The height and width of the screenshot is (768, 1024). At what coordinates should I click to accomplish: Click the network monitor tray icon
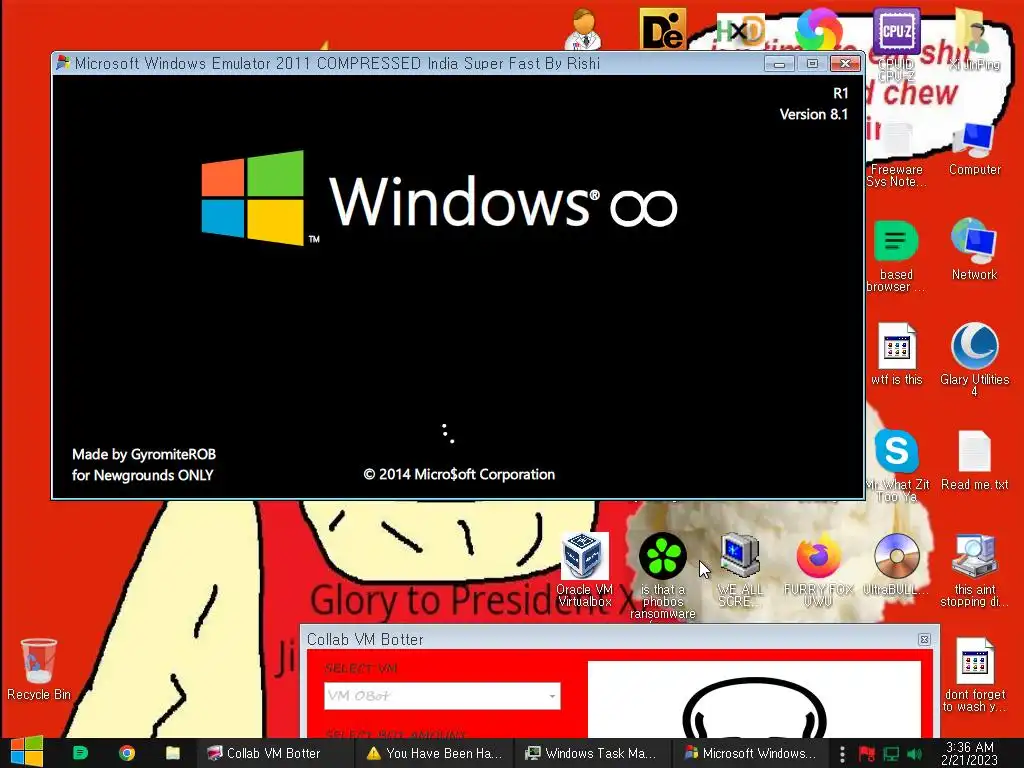[891, 754]
